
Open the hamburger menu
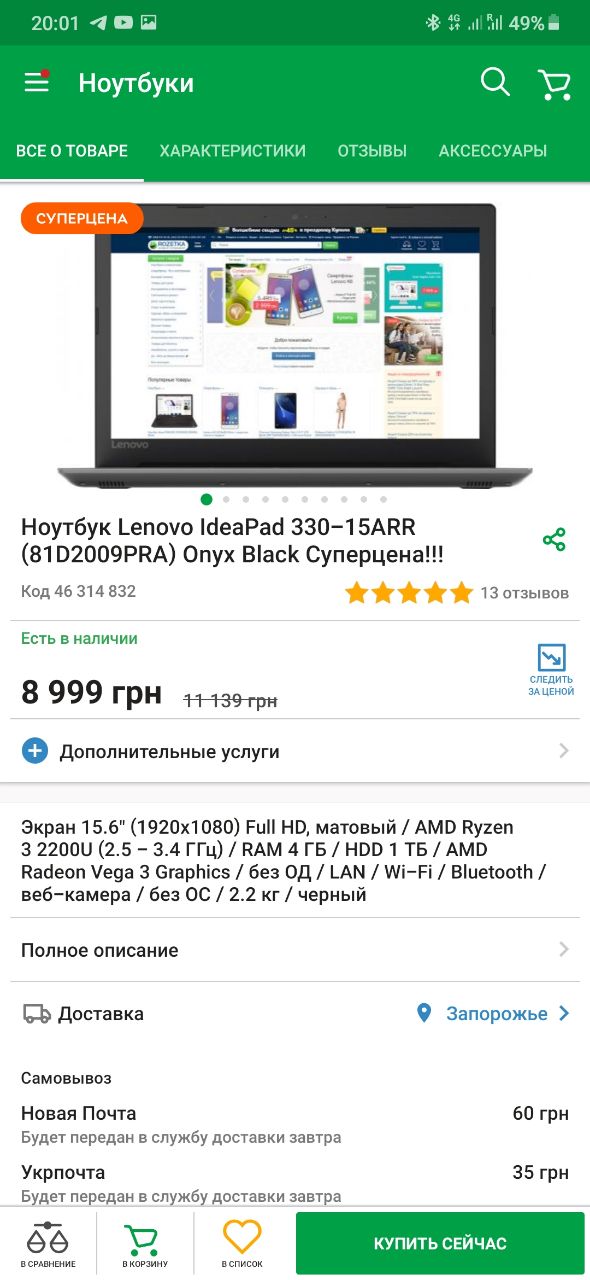(x=37, y=82)
